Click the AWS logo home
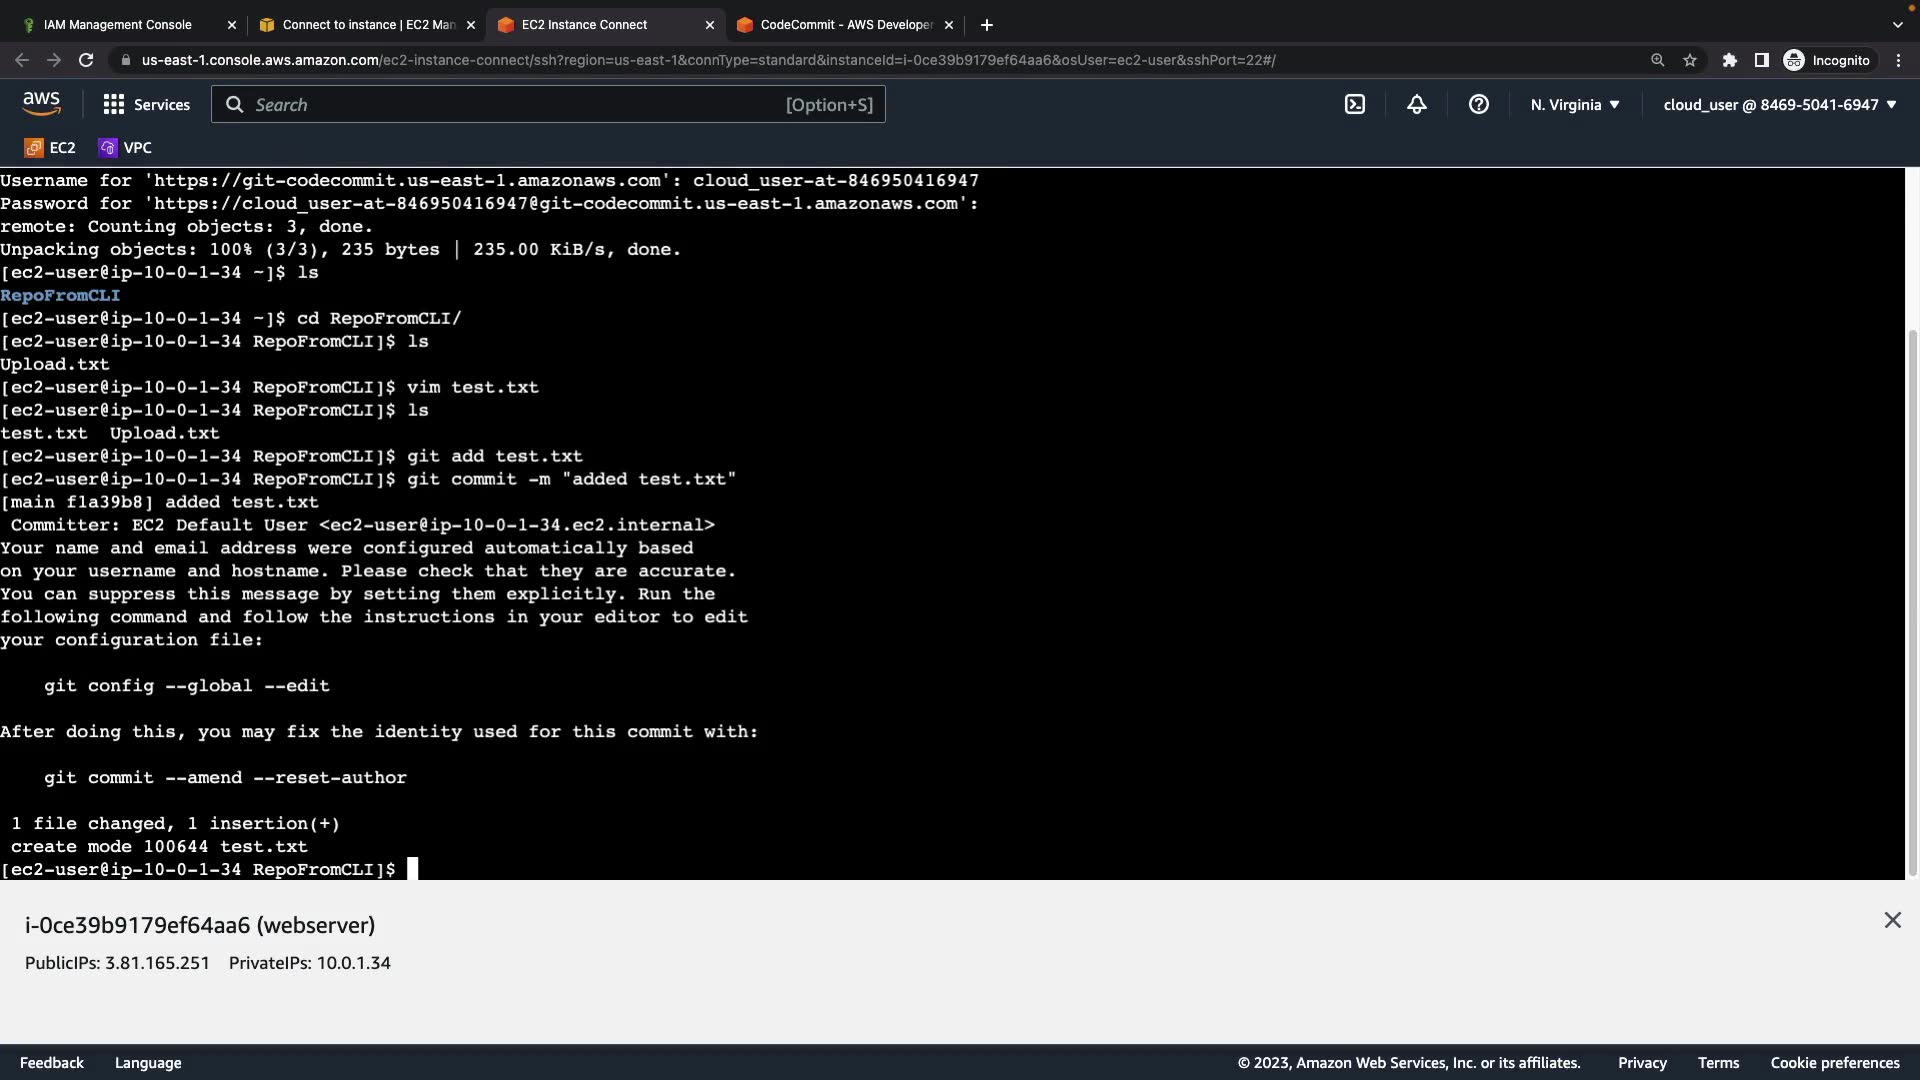The height and width of the screenshot is (1080, 1920). coord(41,103)
